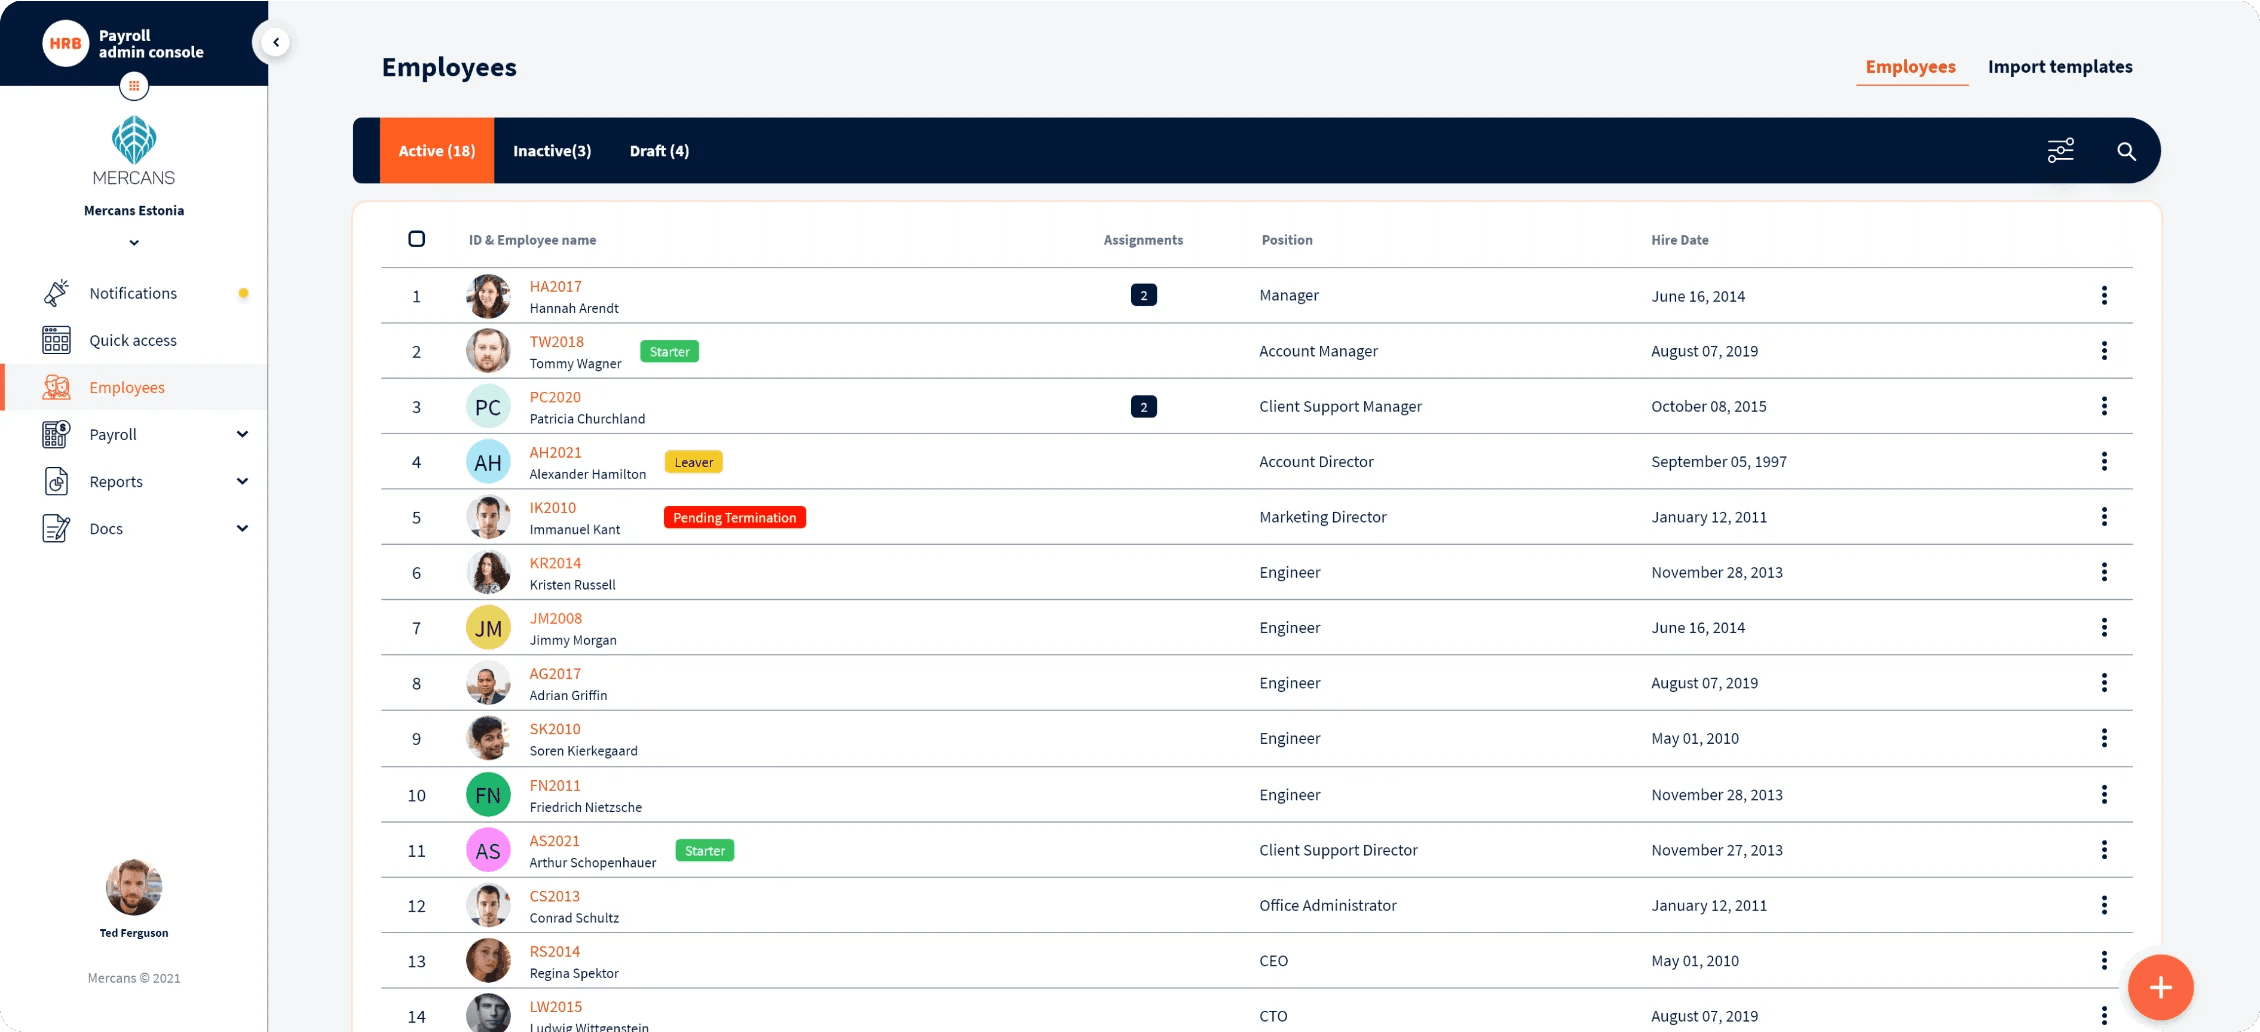Screen dimensions: 2260x1032
Task: Open Ted Ferguson's profile avatar
Action: point(134,887)
